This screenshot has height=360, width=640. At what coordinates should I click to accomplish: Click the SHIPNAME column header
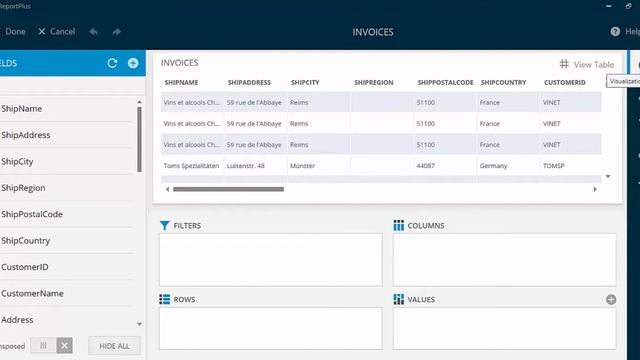coord(181,82)
